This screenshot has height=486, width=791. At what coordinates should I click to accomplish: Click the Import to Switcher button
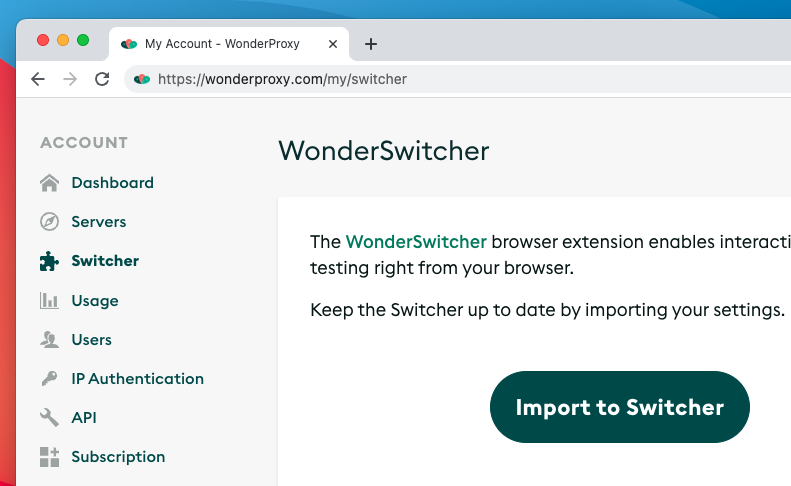coord(619,407)
